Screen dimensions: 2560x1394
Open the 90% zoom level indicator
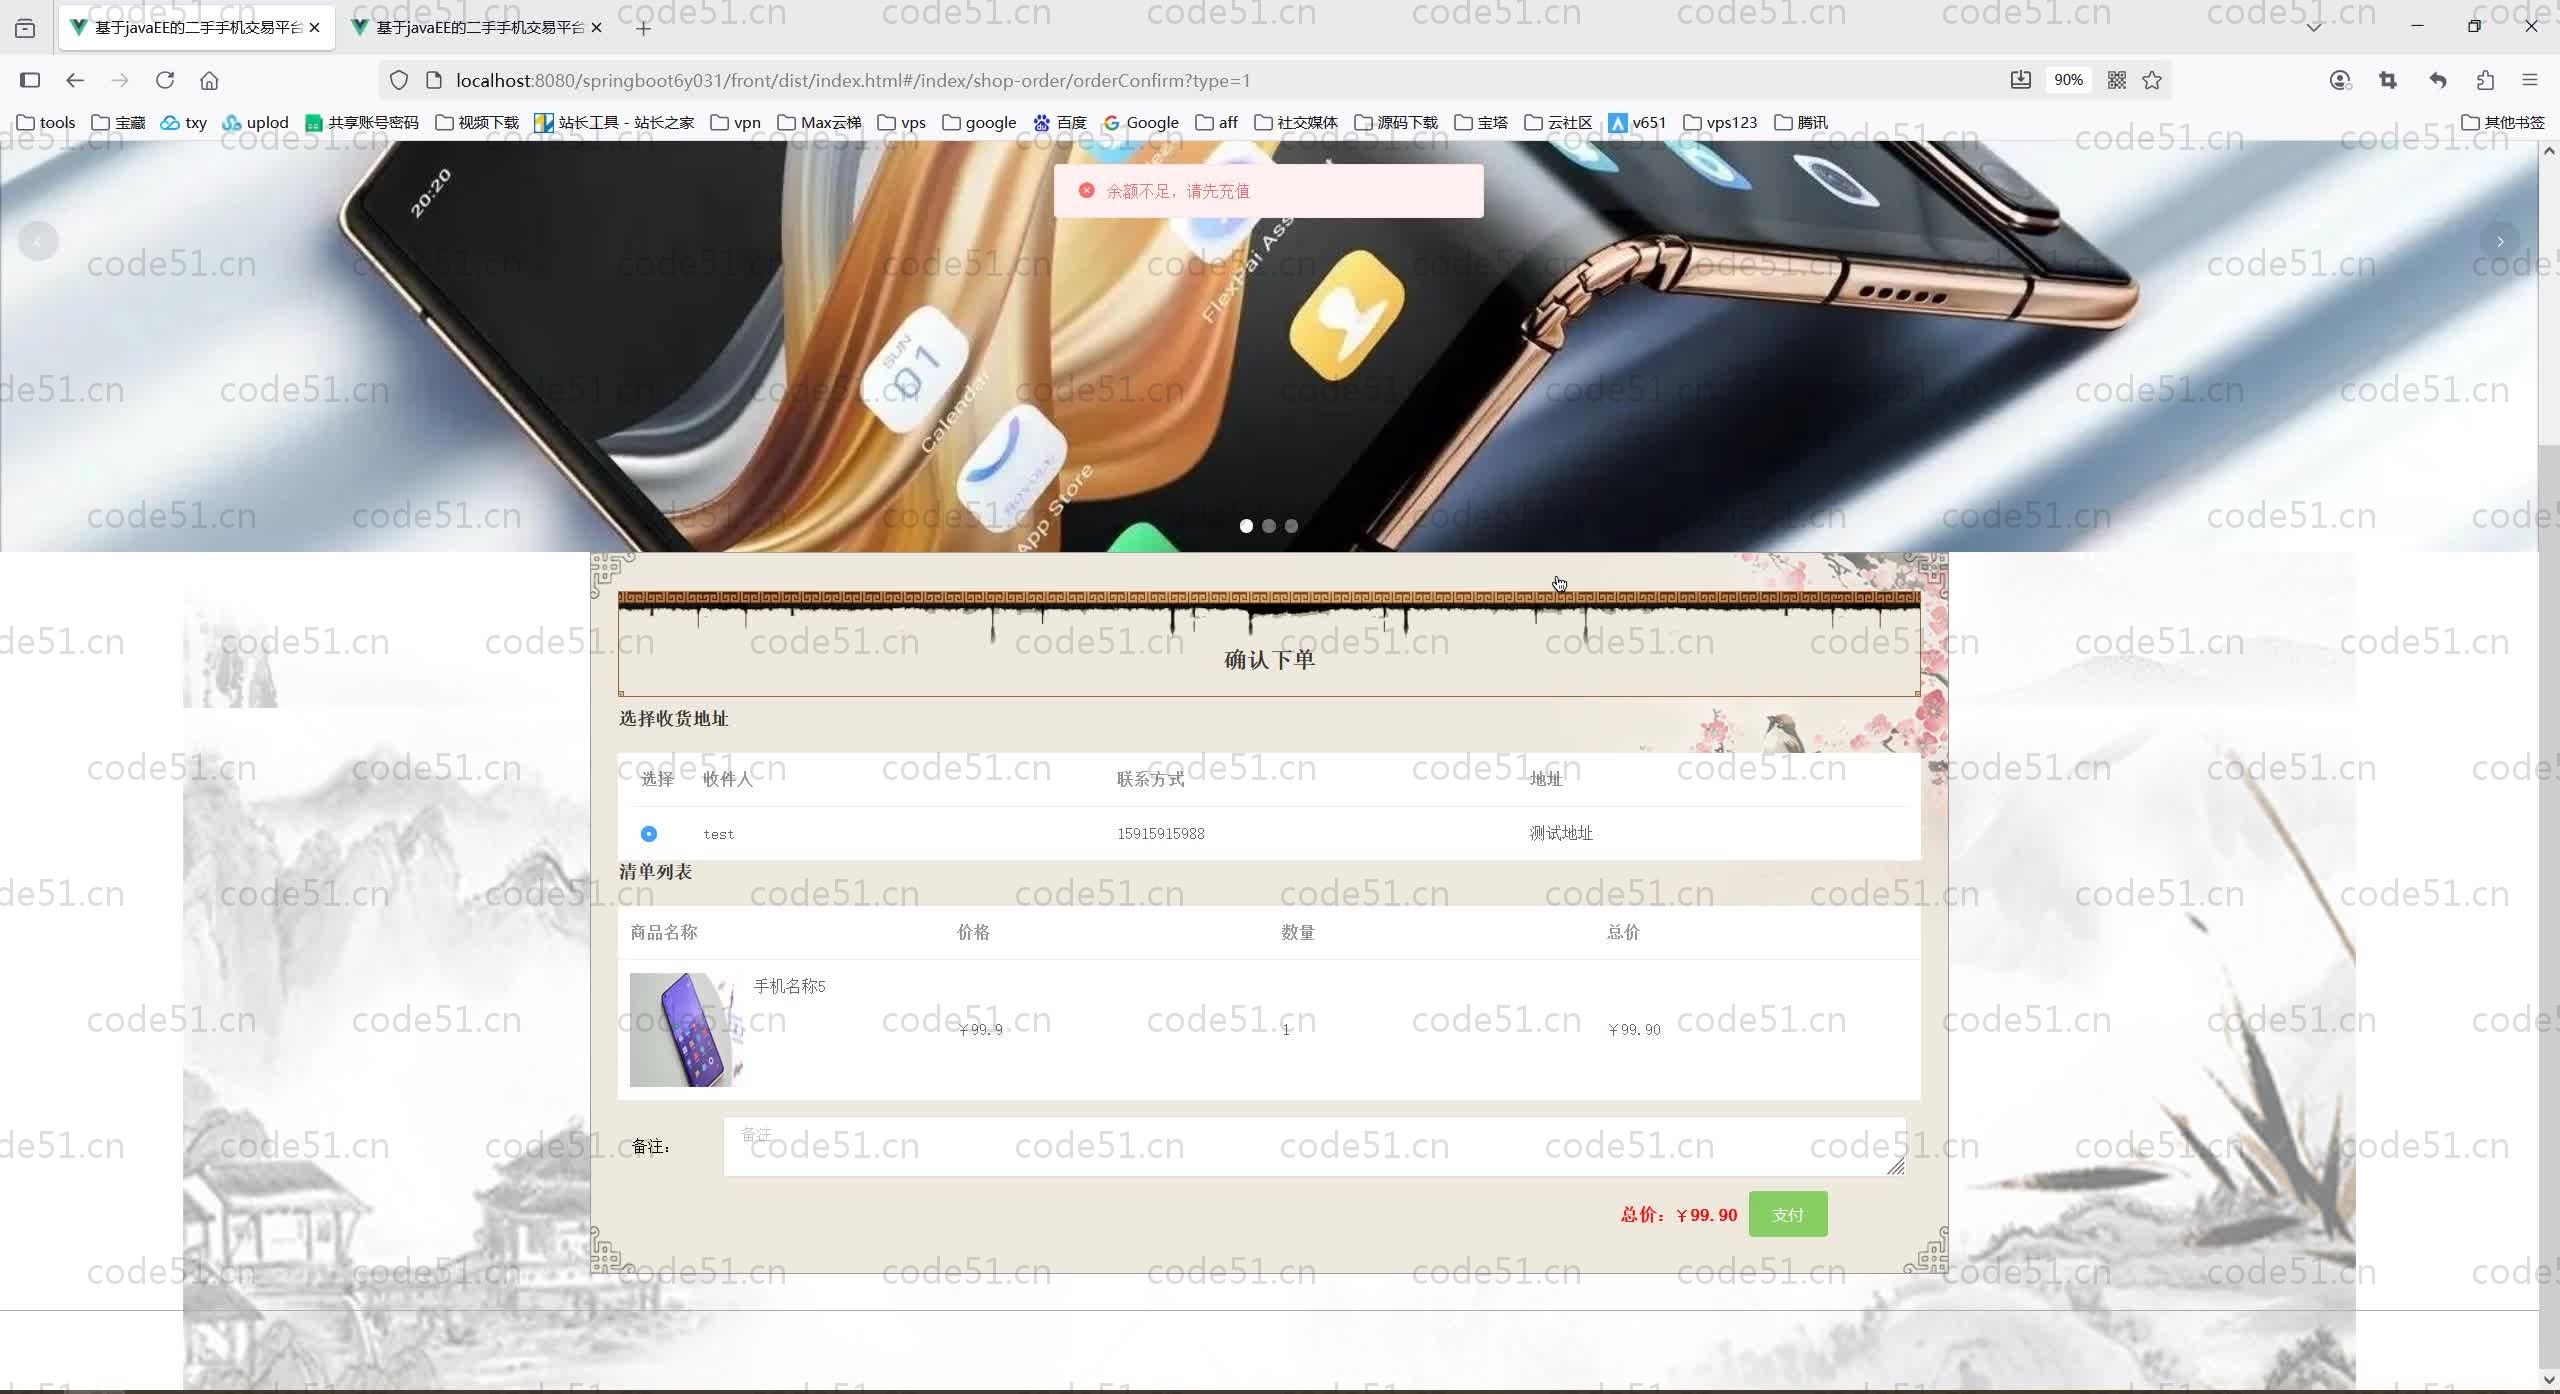click(2067, 80)
